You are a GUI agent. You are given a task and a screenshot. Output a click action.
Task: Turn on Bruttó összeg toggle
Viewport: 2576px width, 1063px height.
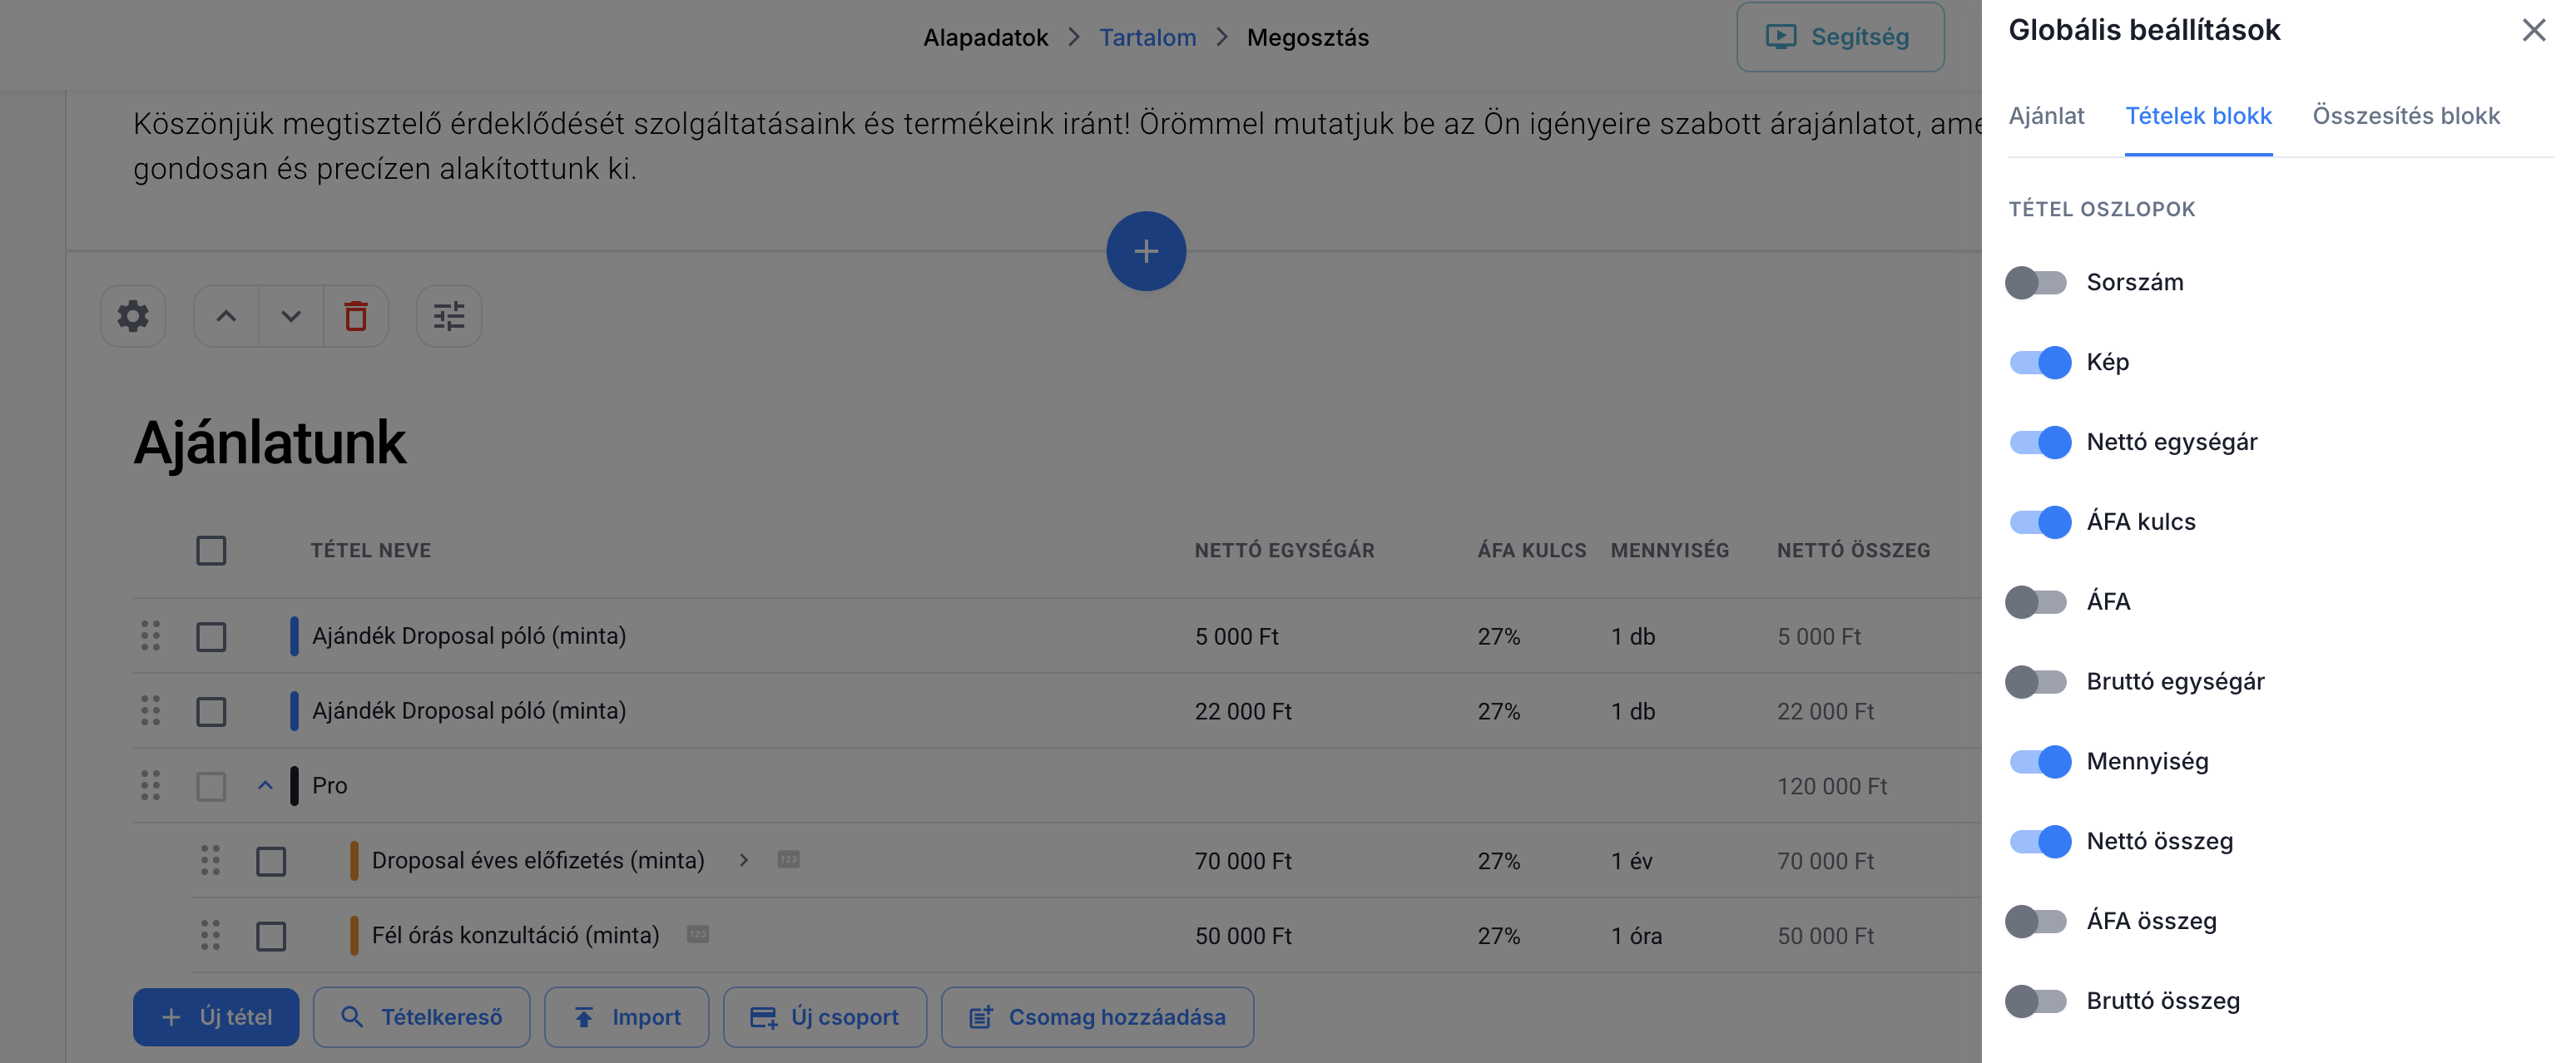[2036, 1000]
